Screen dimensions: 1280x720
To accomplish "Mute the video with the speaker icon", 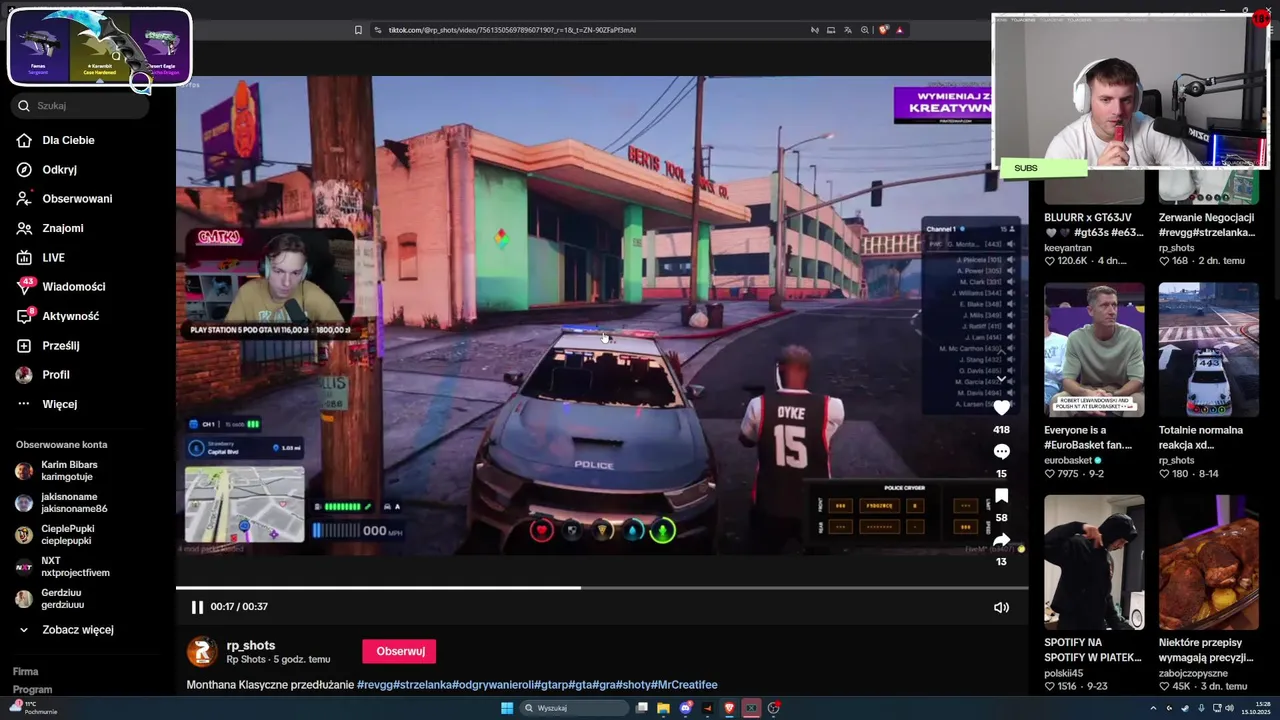I will coord(1001,607).
